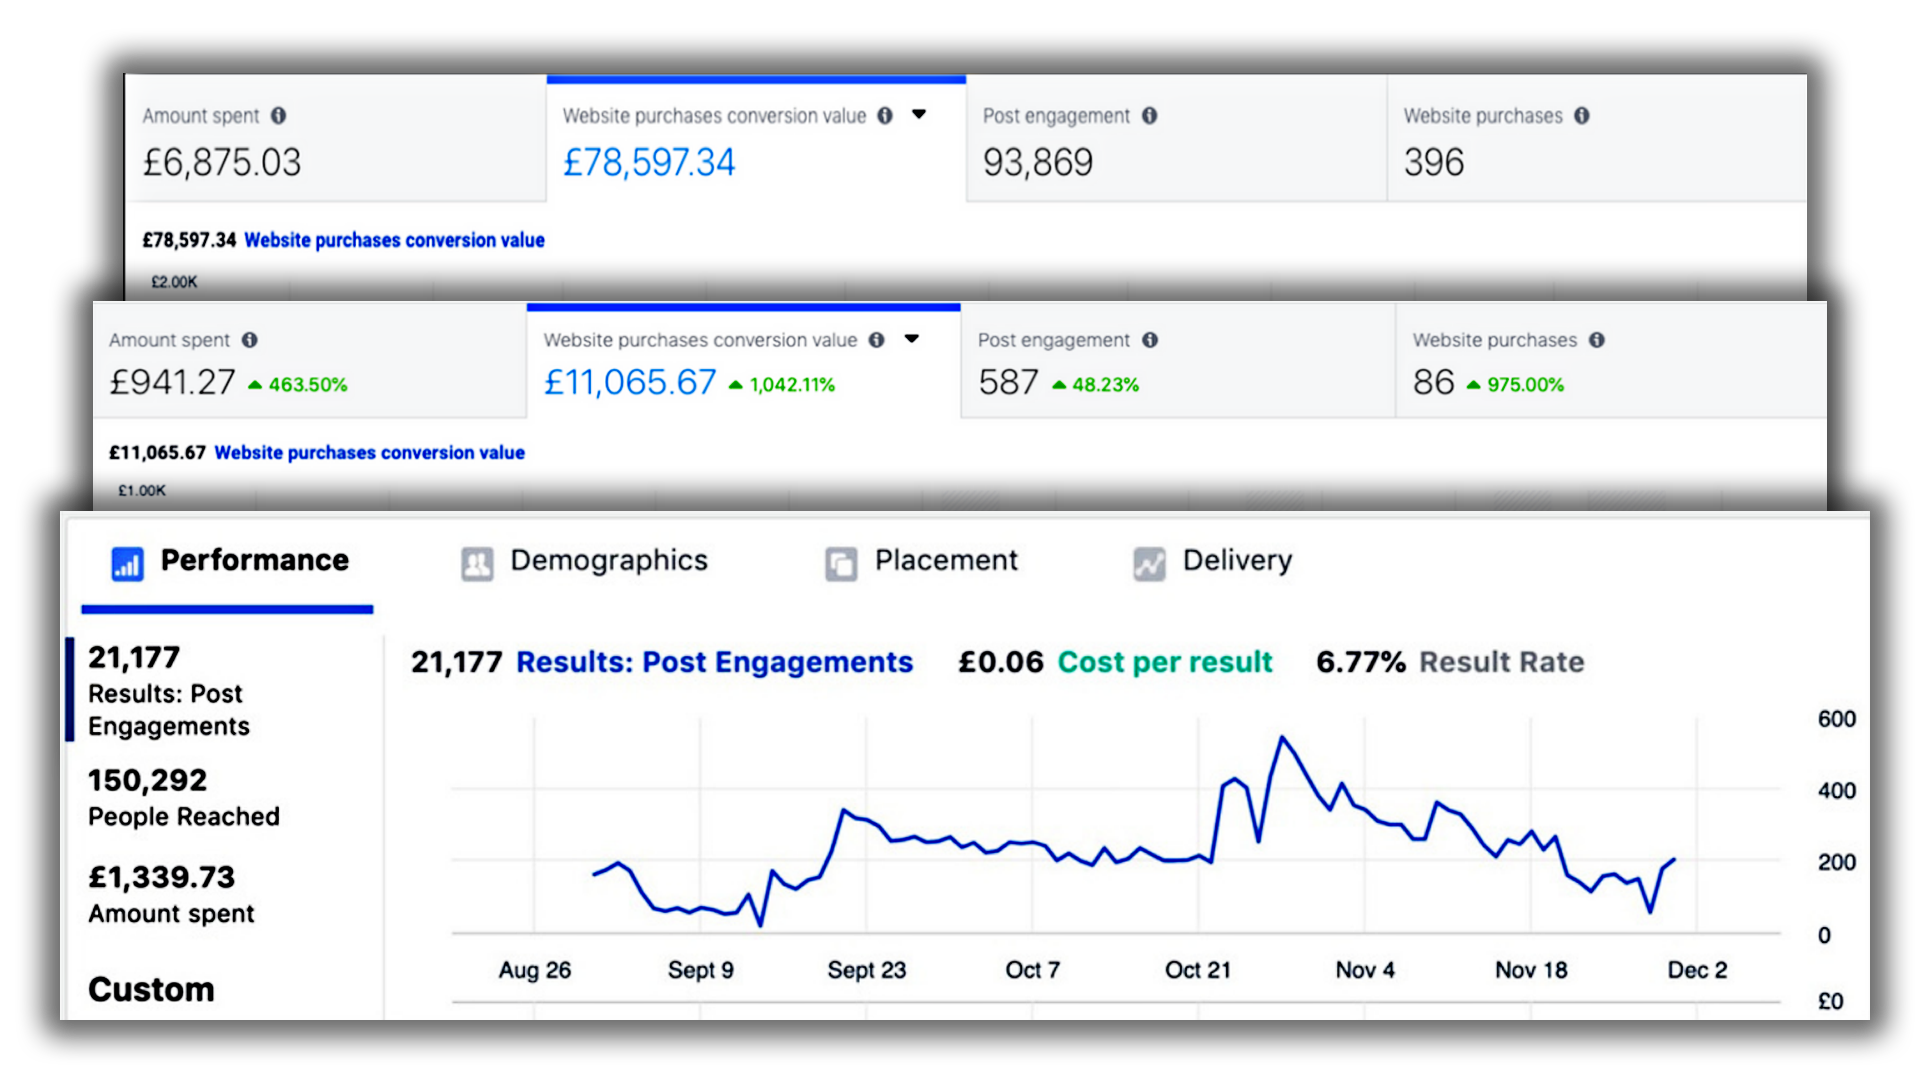The width and height of the screenshot is (1920, 1080).
Task: Click the Performance bar chart icon
Action: [127, 564]
